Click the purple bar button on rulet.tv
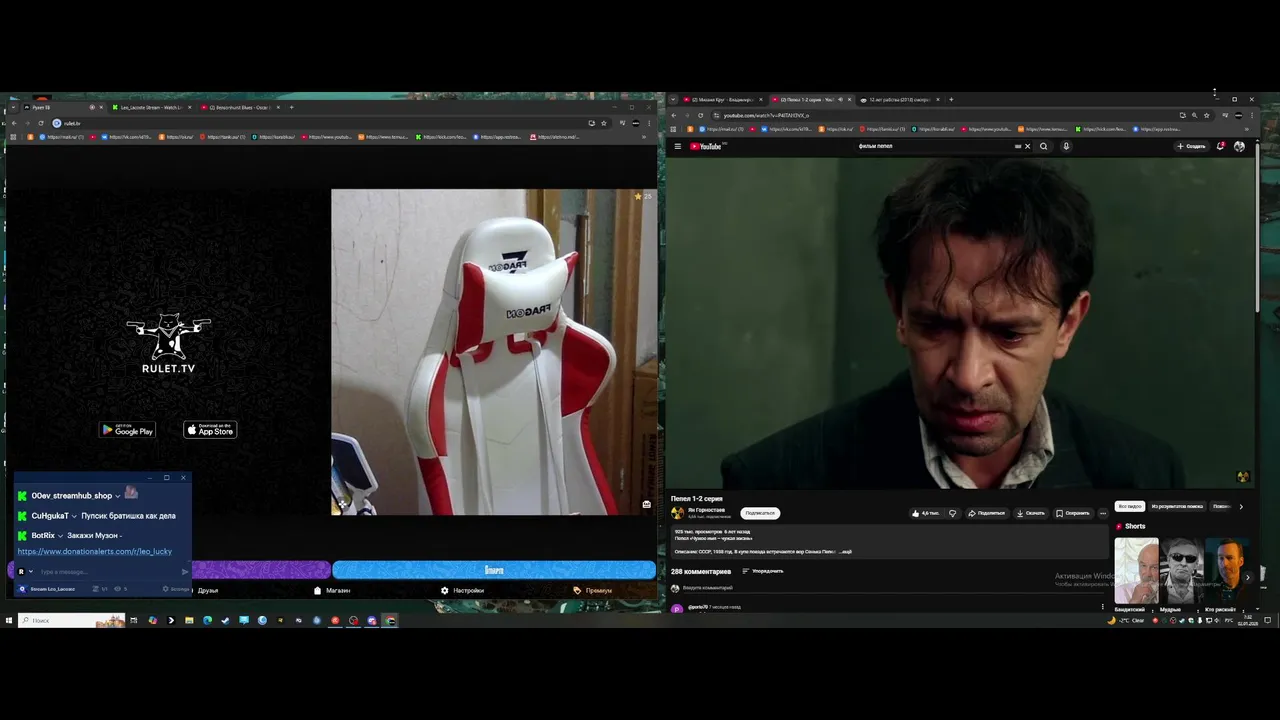1280x720 pixels. (x=261, y=570)
